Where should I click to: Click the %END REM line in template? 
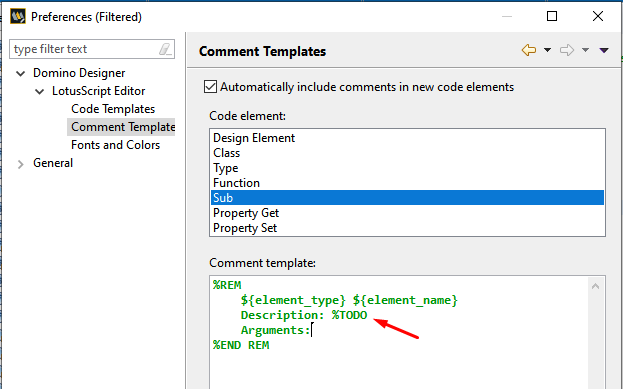point(241,345)
